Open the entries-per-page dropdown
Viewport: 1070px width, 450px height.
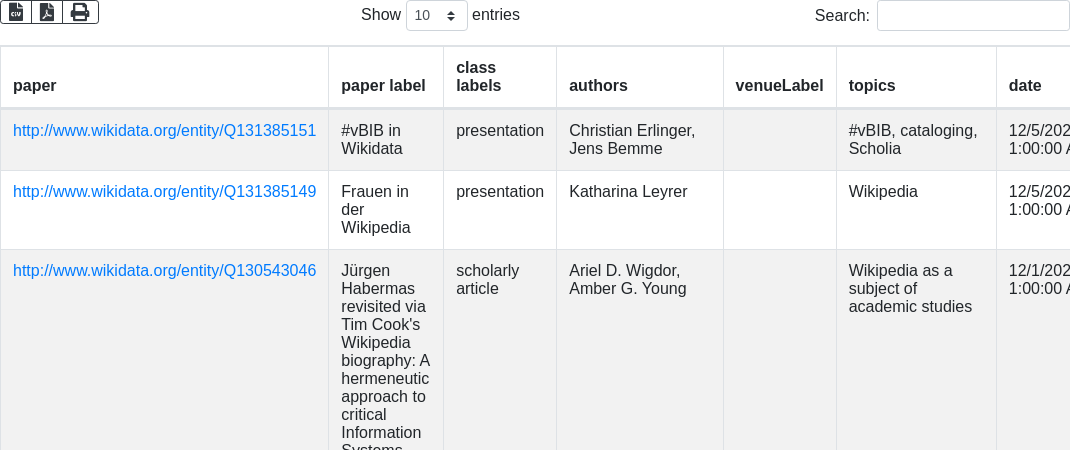tap(437, 16)
